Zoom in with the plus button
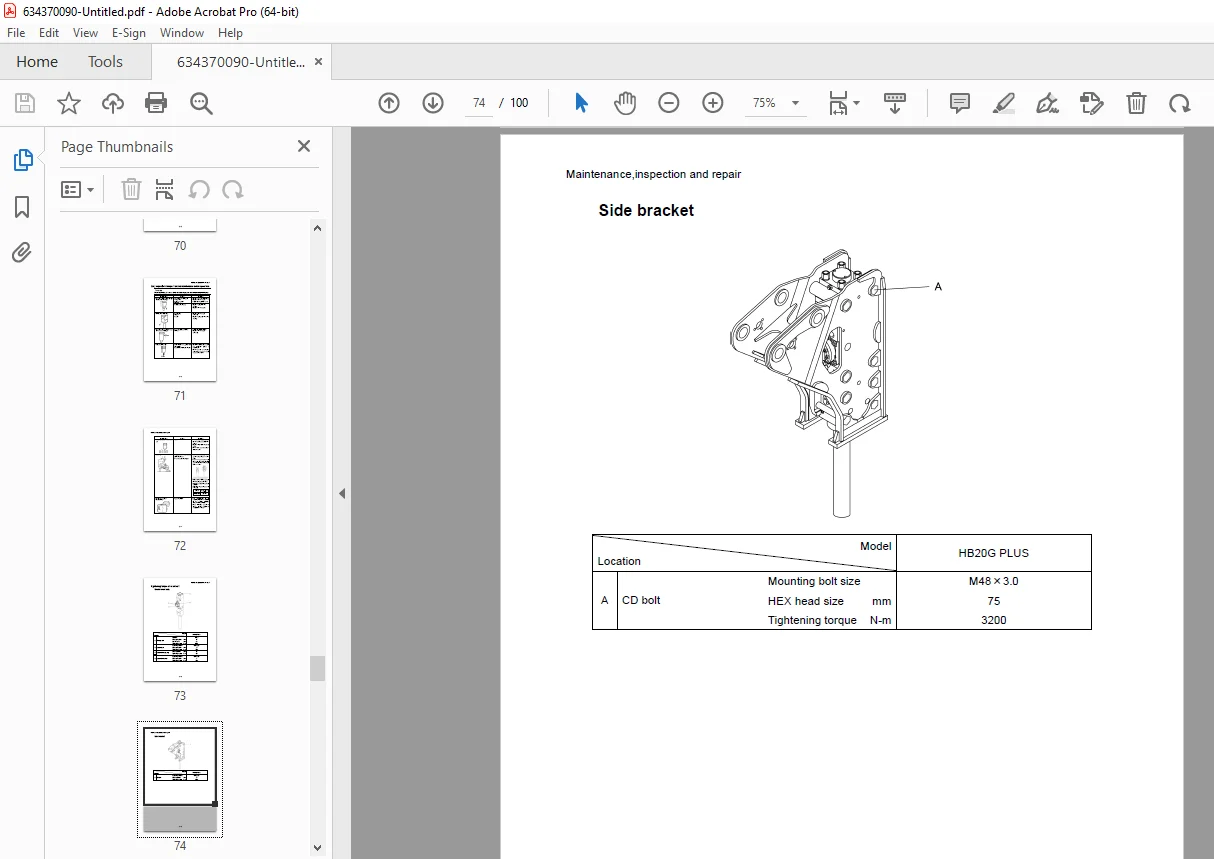Viewport: 1214px width, 859px height. [x=713, y=103]
